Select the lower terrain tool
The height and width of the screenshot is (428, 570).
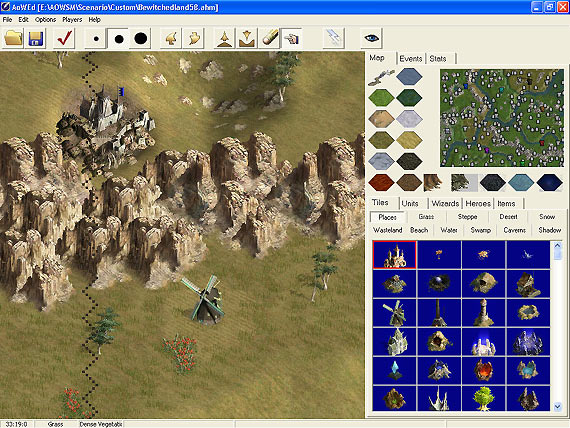246,38
